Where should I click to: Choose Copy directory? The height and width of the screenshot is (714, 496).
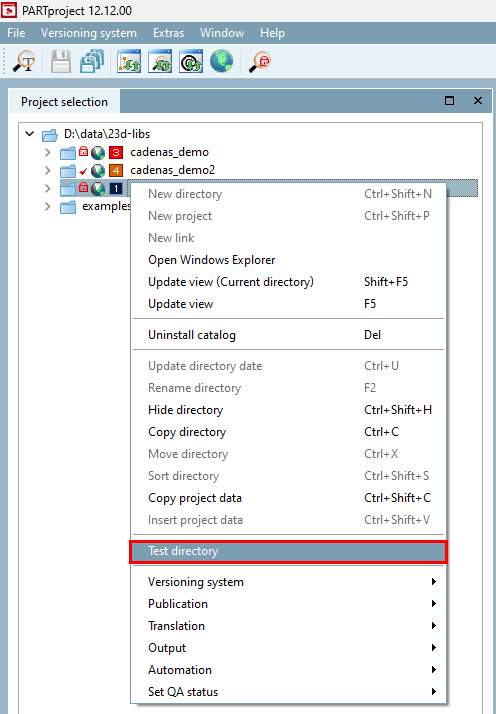288,432
